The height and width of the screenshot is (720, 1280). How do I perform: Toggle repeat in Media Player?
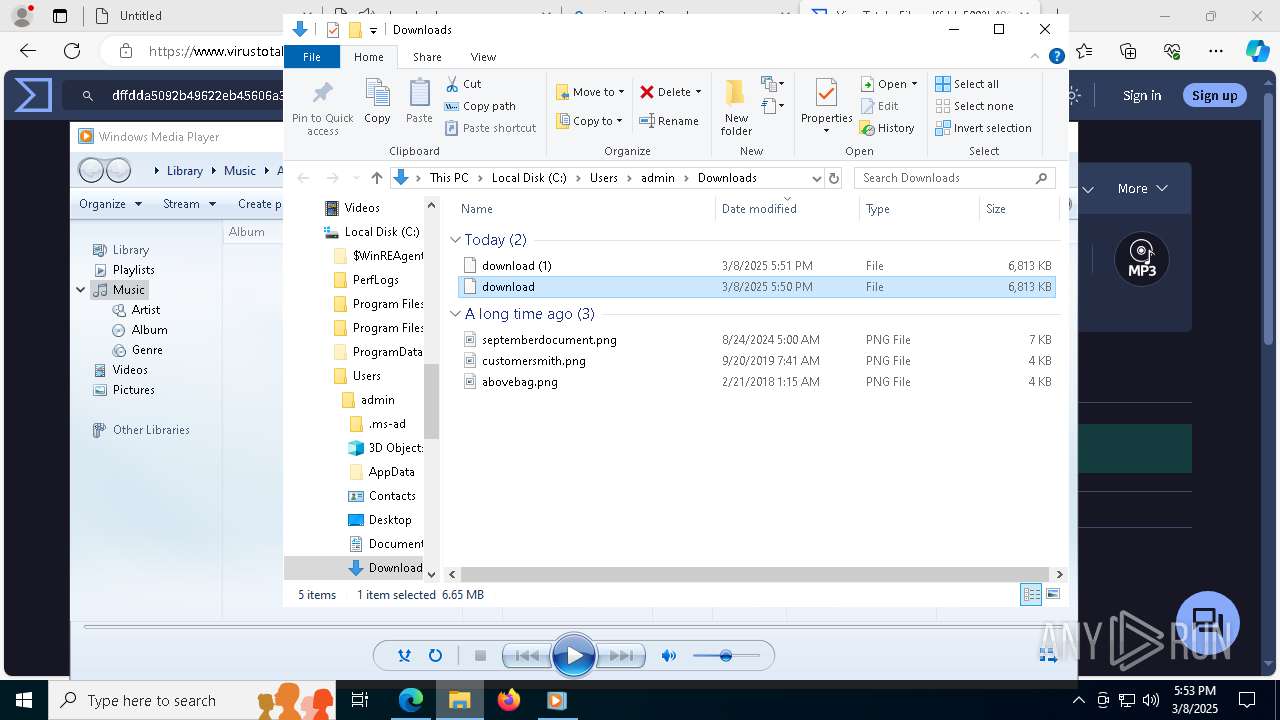tap(435, 656)
